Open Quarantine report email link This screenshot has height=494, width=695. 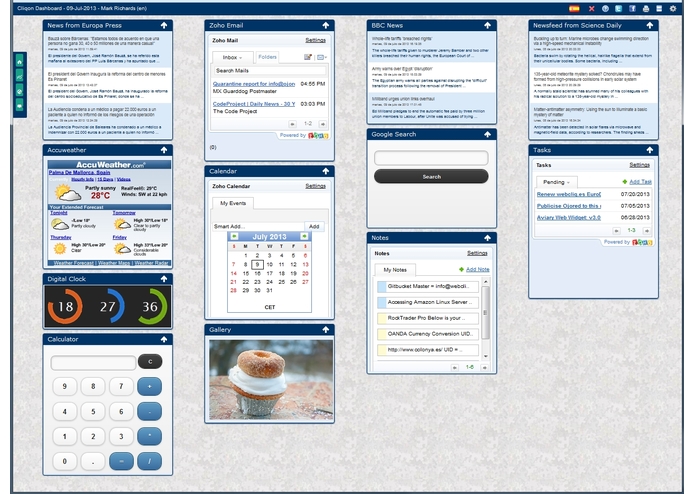click(254, 84)
